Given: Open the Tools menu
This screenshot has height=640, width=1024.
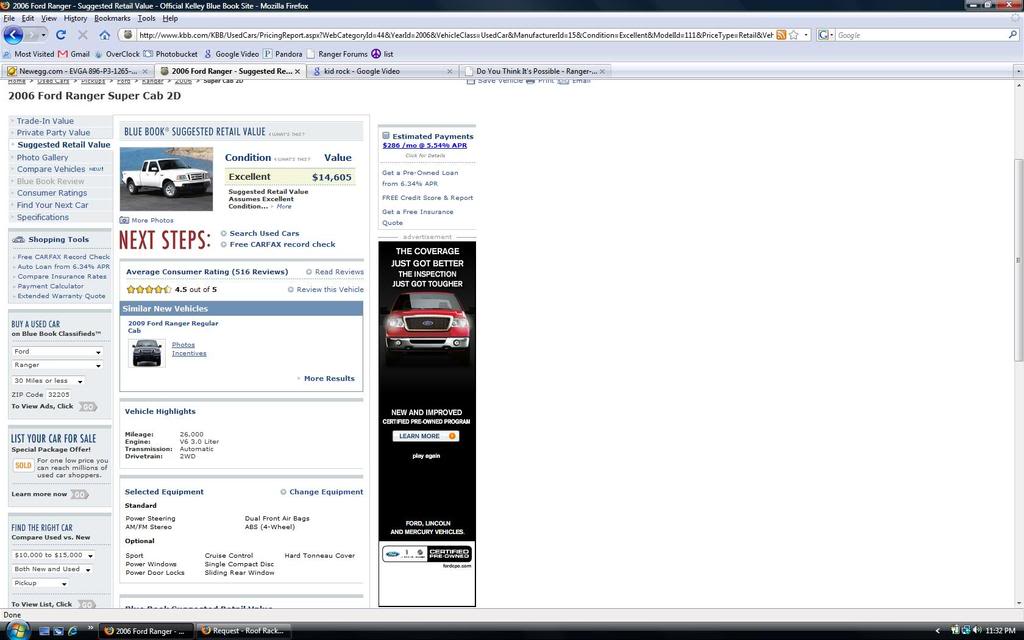Looking at the screenshot, I should [x=146, y=18].
